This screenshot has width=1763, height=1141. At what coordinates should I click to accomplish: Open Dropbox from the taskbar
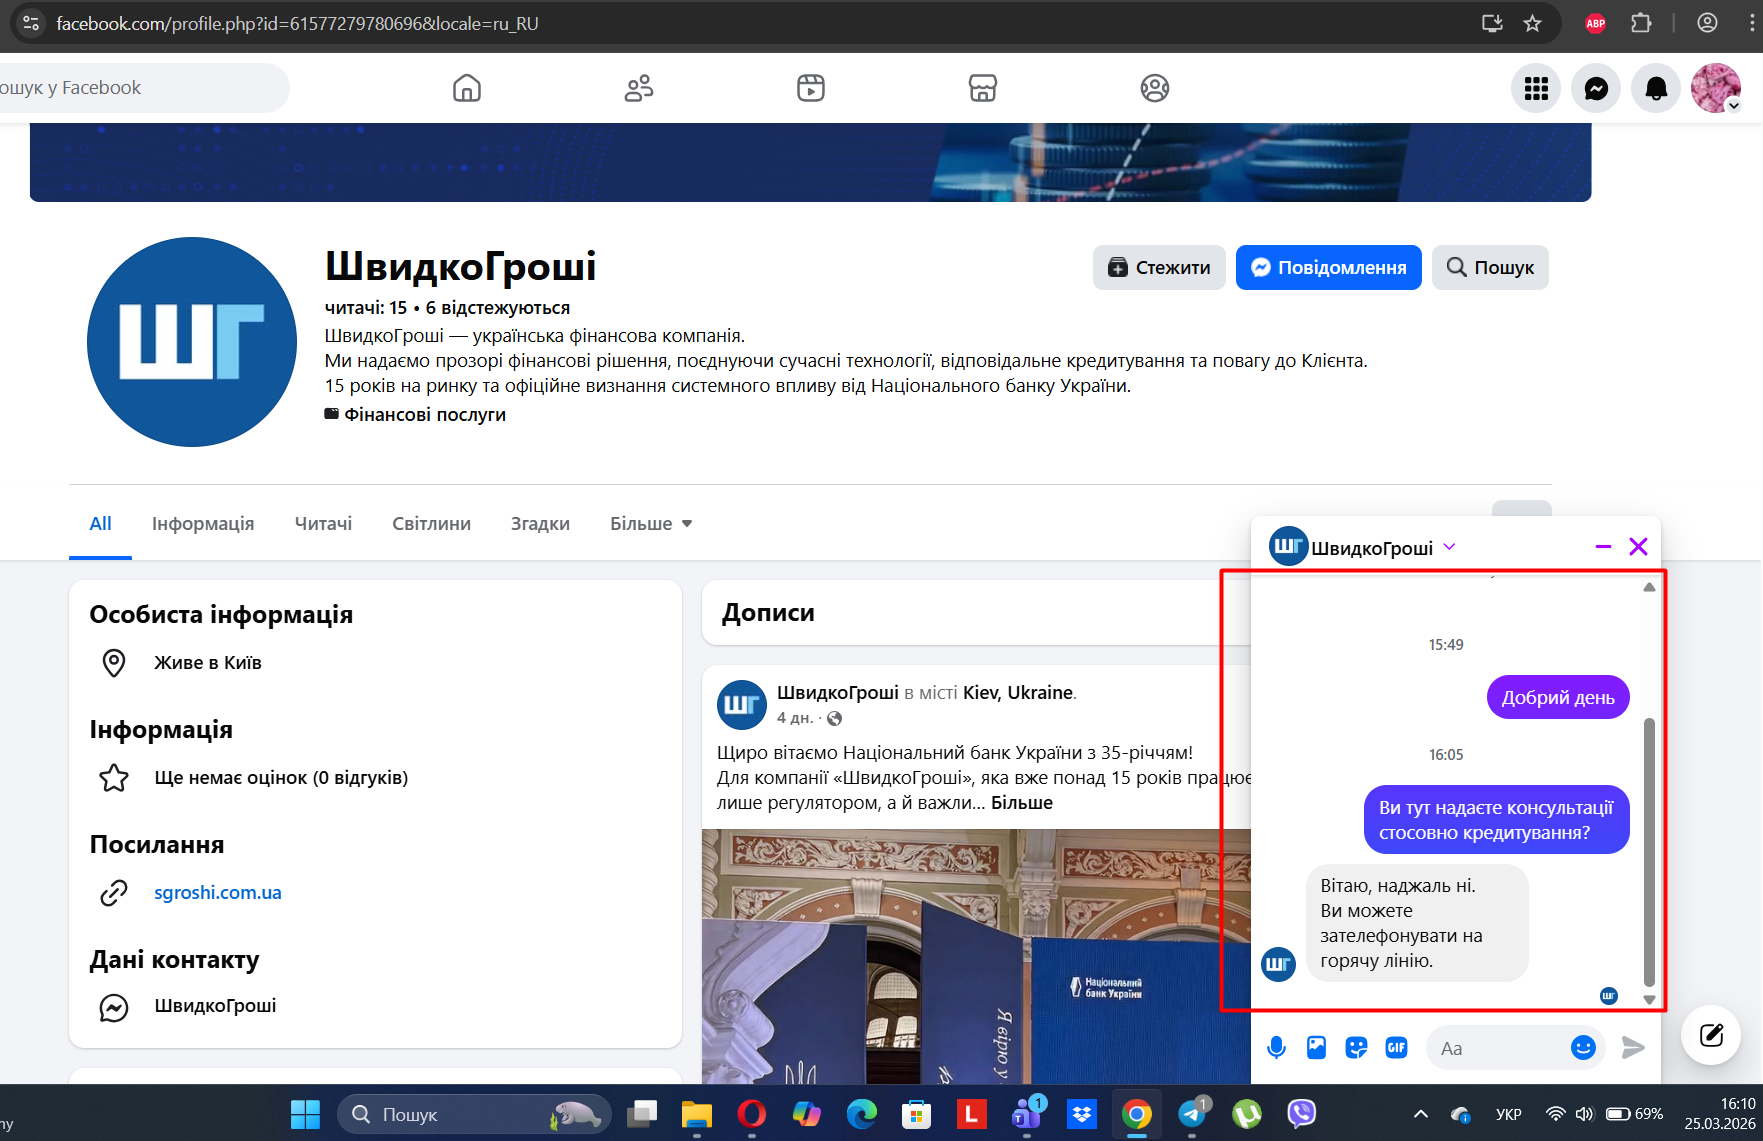click(x=1082, y=1114)
